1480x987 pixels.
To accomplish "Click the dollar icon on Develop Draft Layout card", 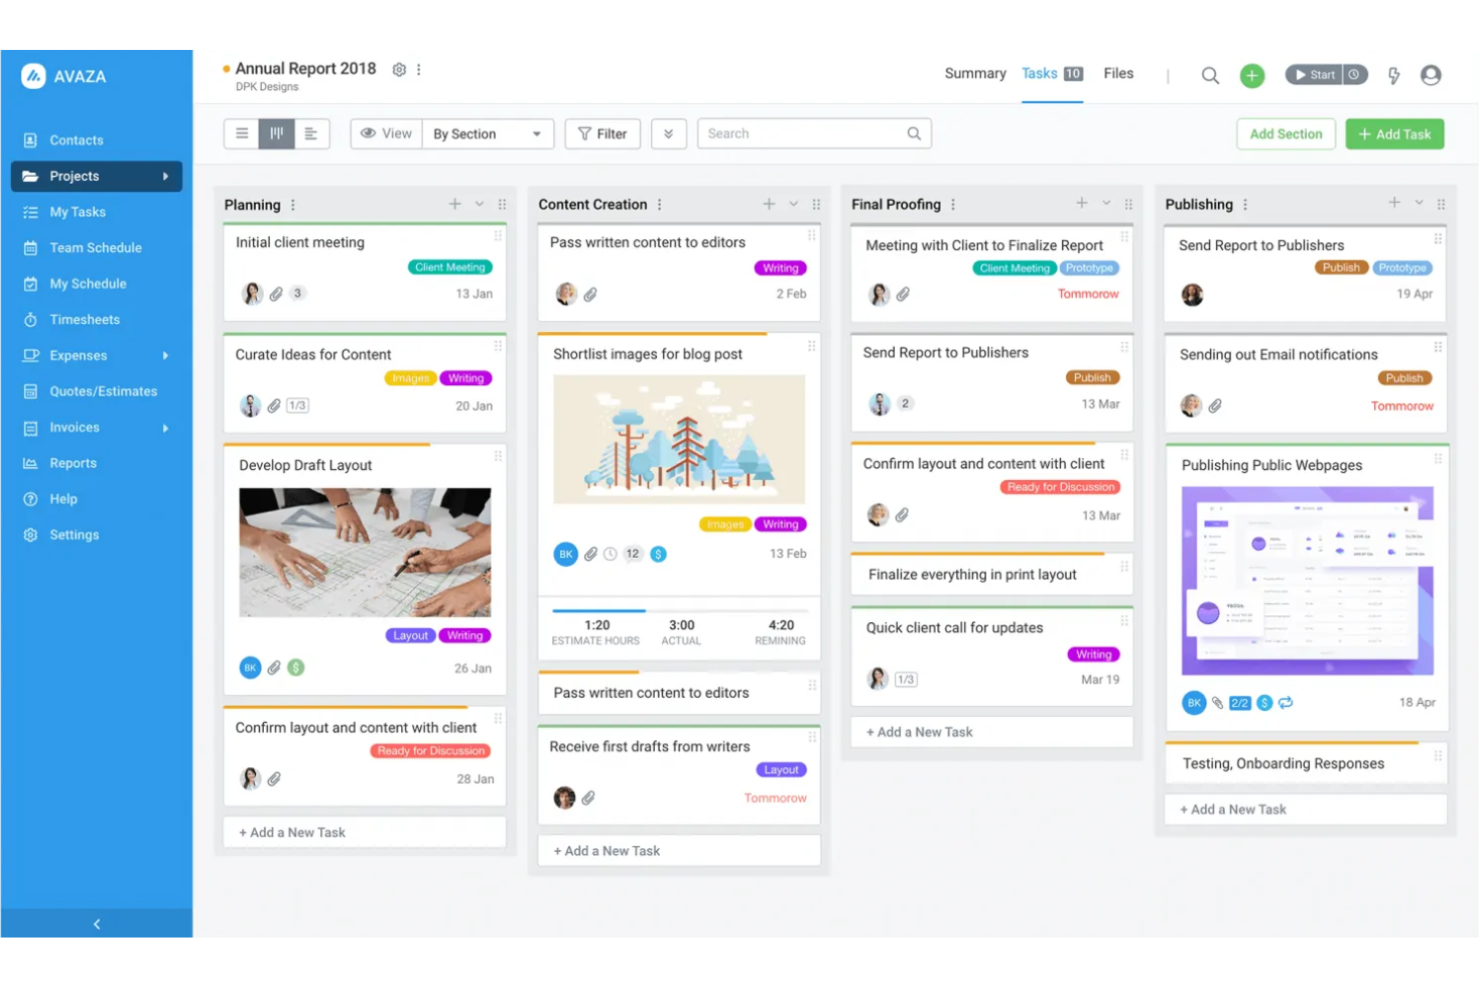I will 295,668.
